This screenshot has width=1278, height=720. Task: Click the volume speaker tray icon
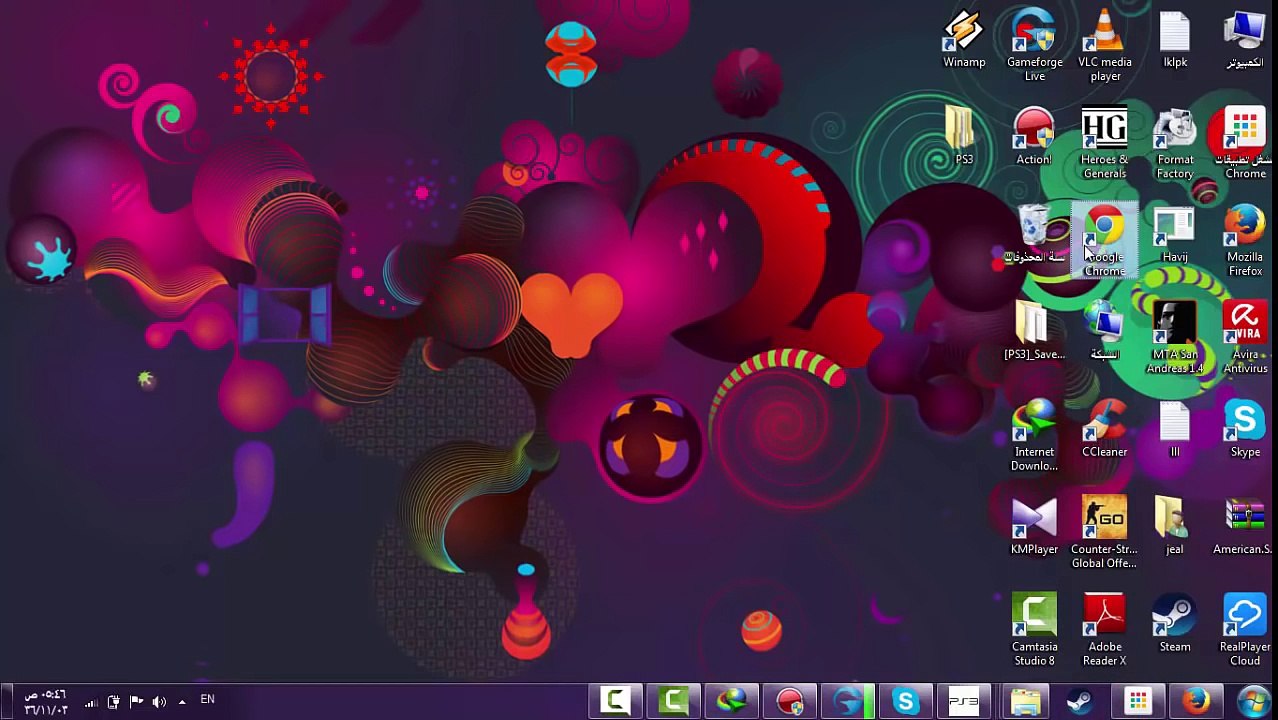[159, 702]
